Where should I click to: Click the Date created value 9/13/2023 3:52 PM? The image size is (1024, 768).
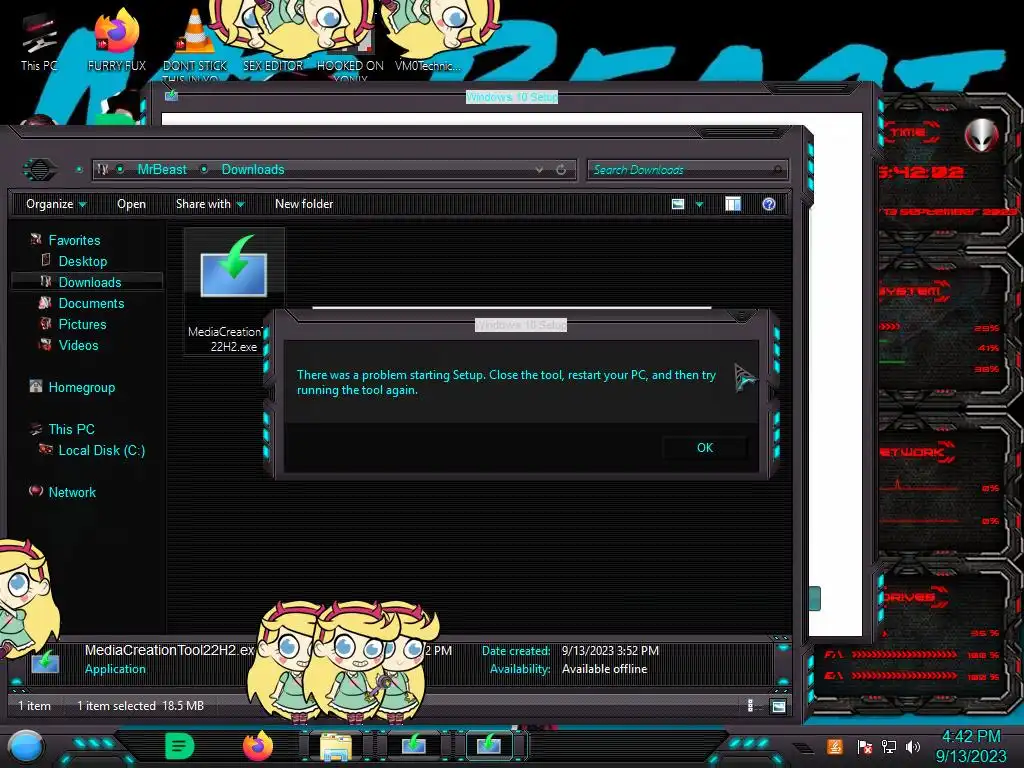pos(610,651)
